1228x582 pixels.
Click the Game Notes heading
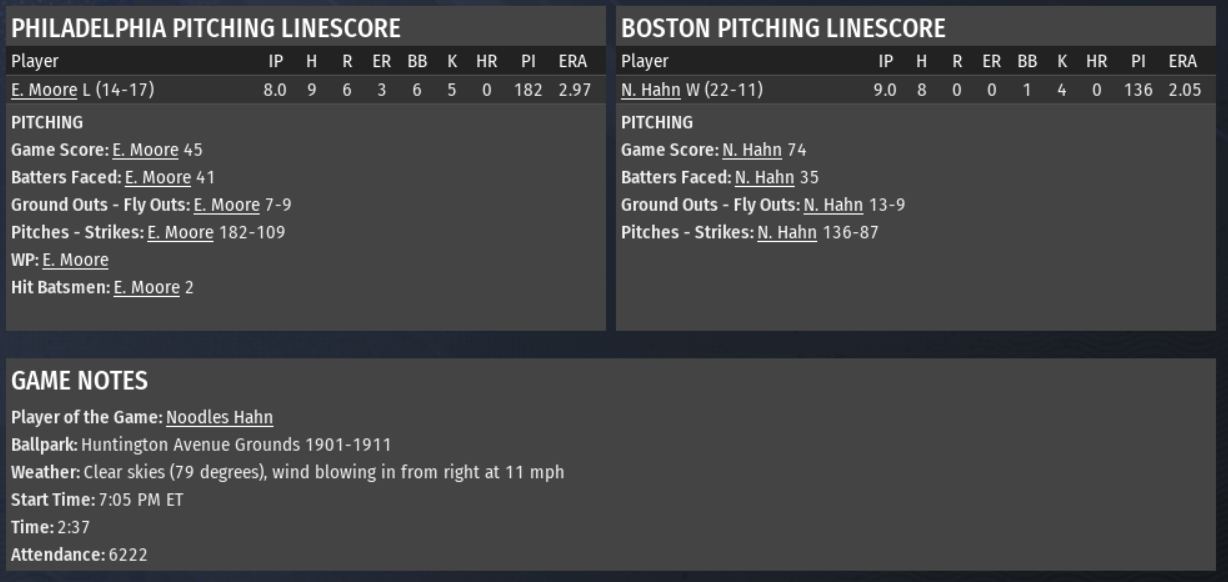pos(79,381)
